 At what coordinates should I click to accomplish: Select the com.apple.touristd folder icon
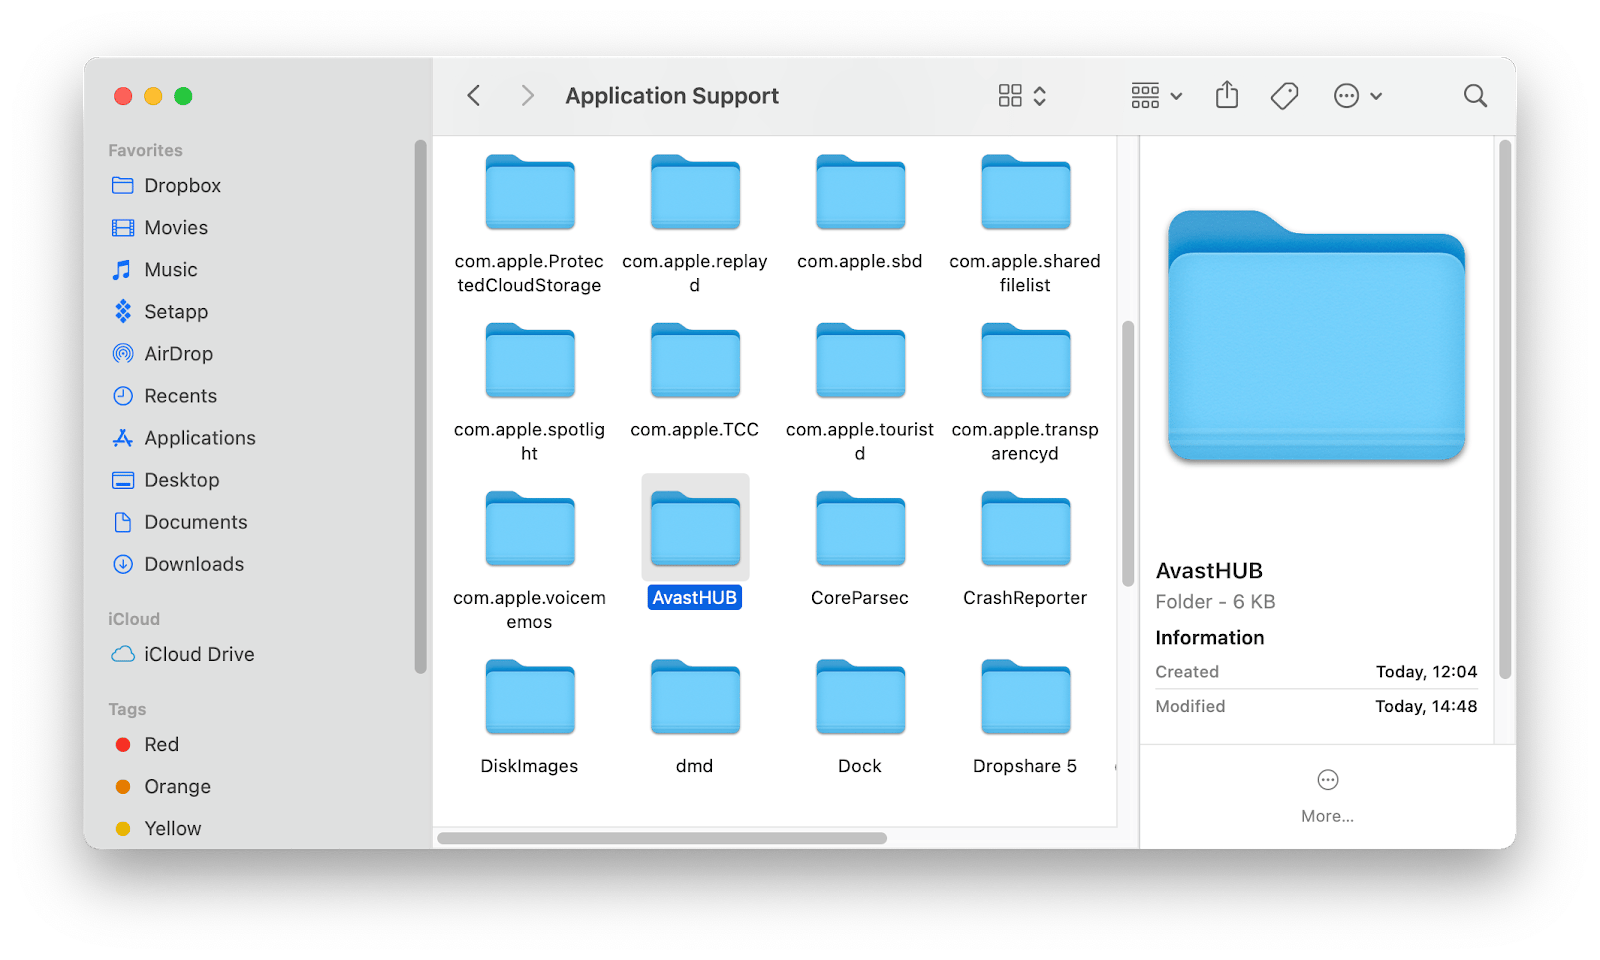(x=860, y=360)
